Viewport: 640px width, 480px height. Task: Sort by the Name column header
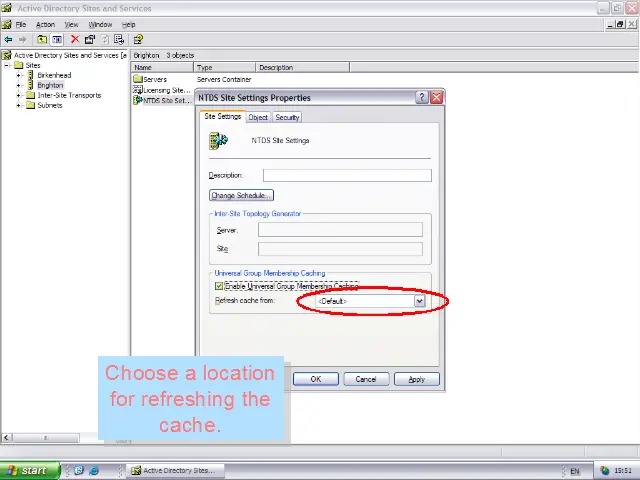click(162, 67)
